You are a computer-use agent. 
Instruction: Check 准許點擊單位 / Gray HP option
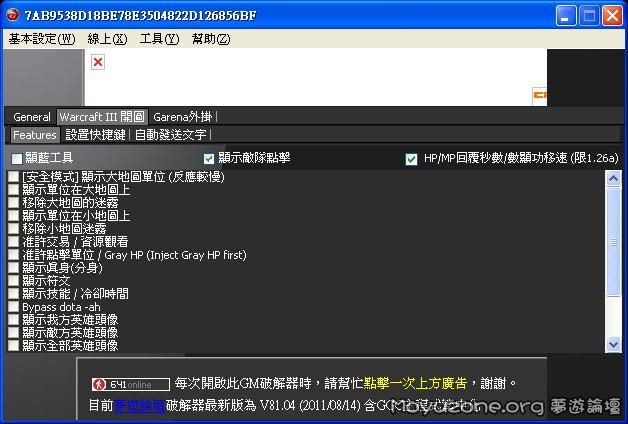(x=14, y=255)
